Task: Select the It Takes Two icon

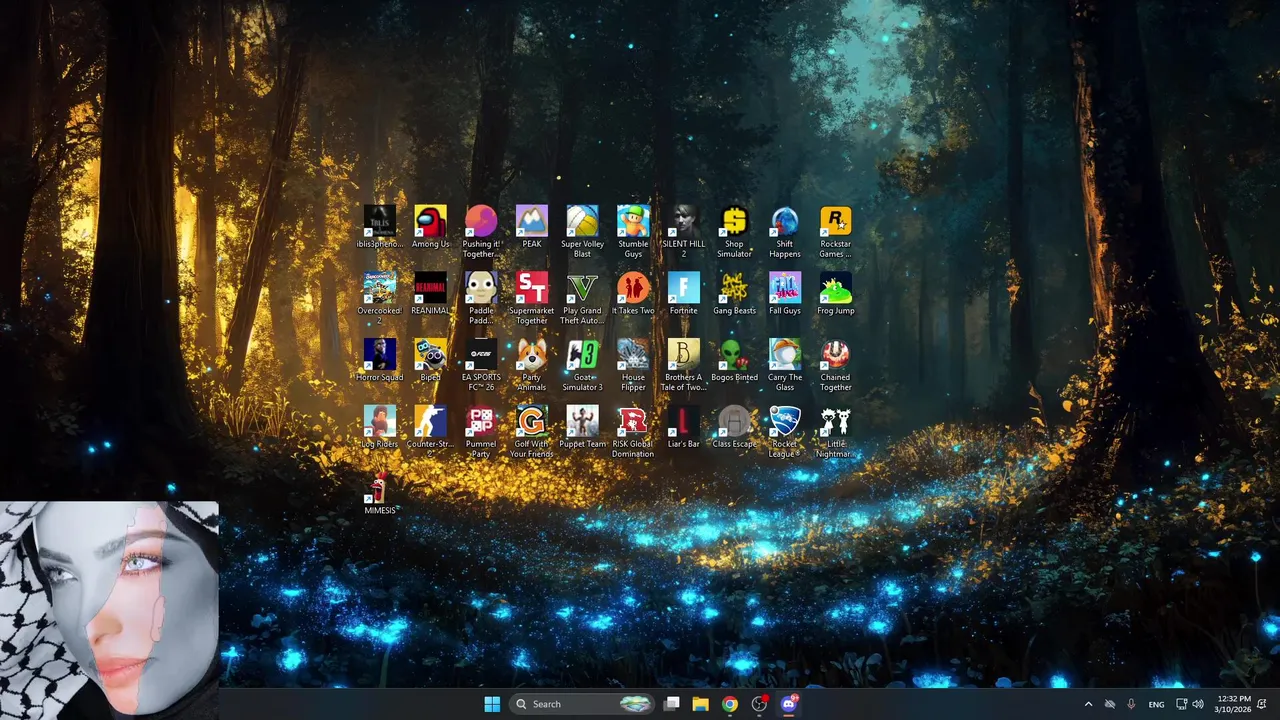Action: [633, 294]
